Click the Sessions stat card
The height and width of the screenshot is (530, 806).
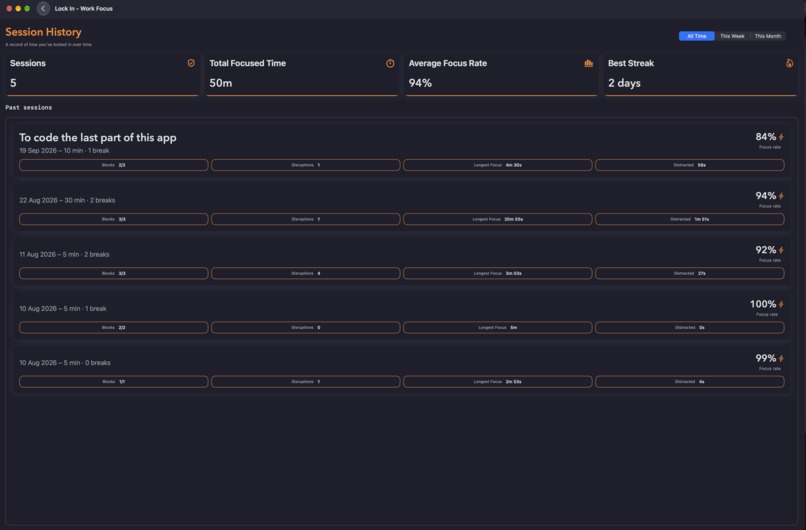pos(102,75)
